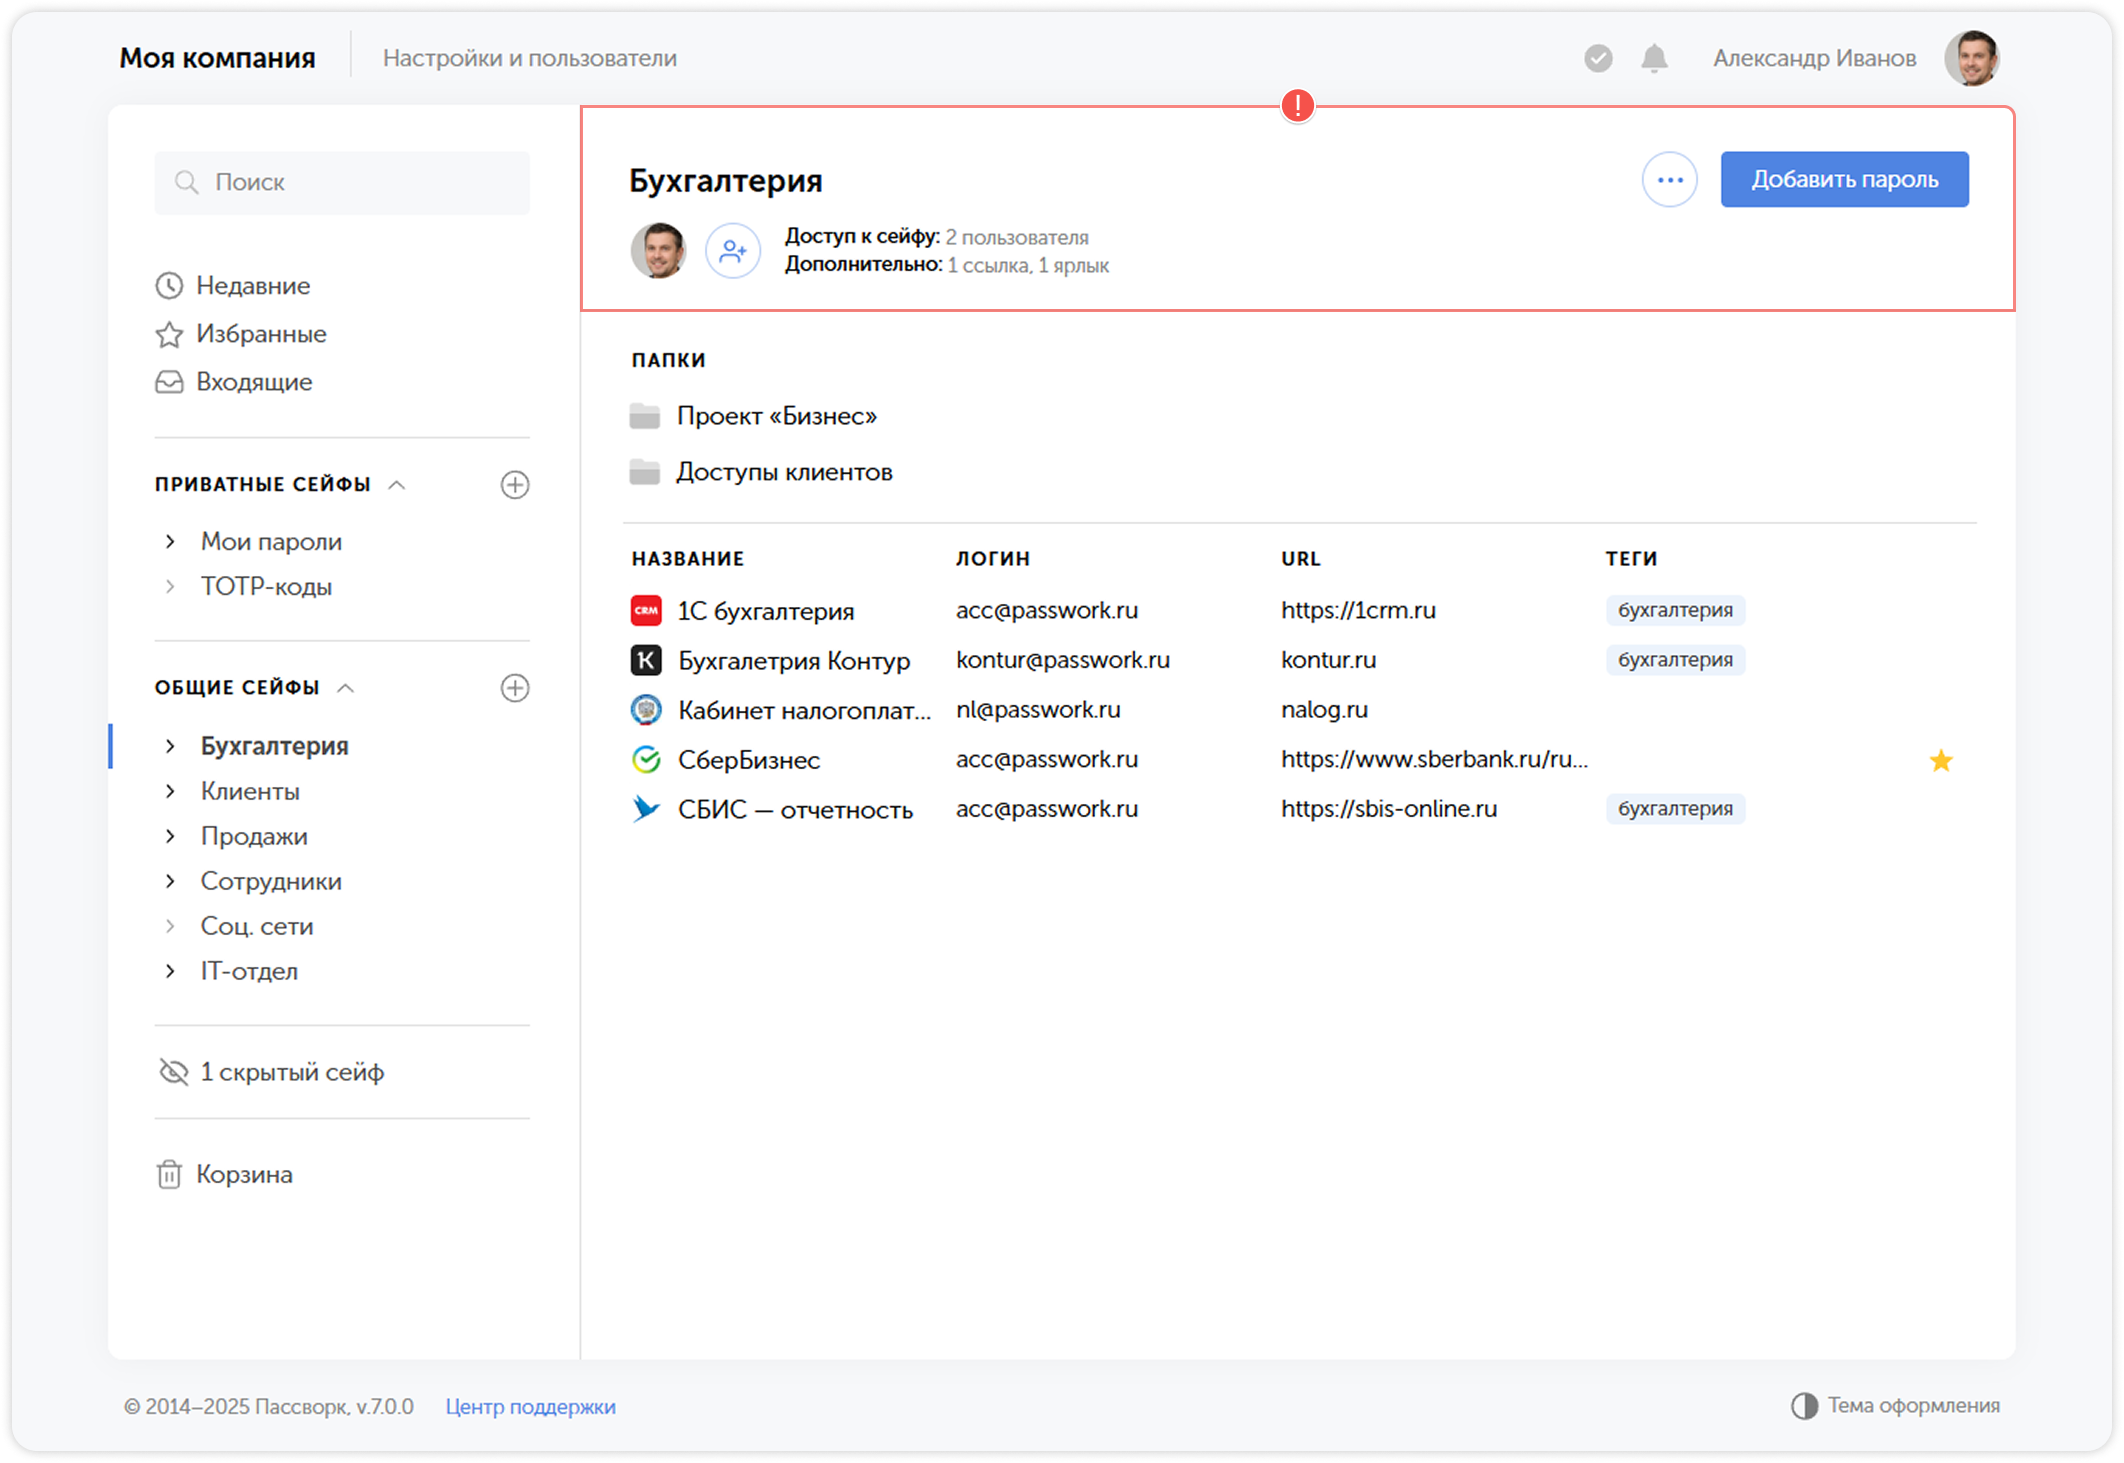
Task: Expand the IT-отдел vault
Action: click(x=170, y=971)
